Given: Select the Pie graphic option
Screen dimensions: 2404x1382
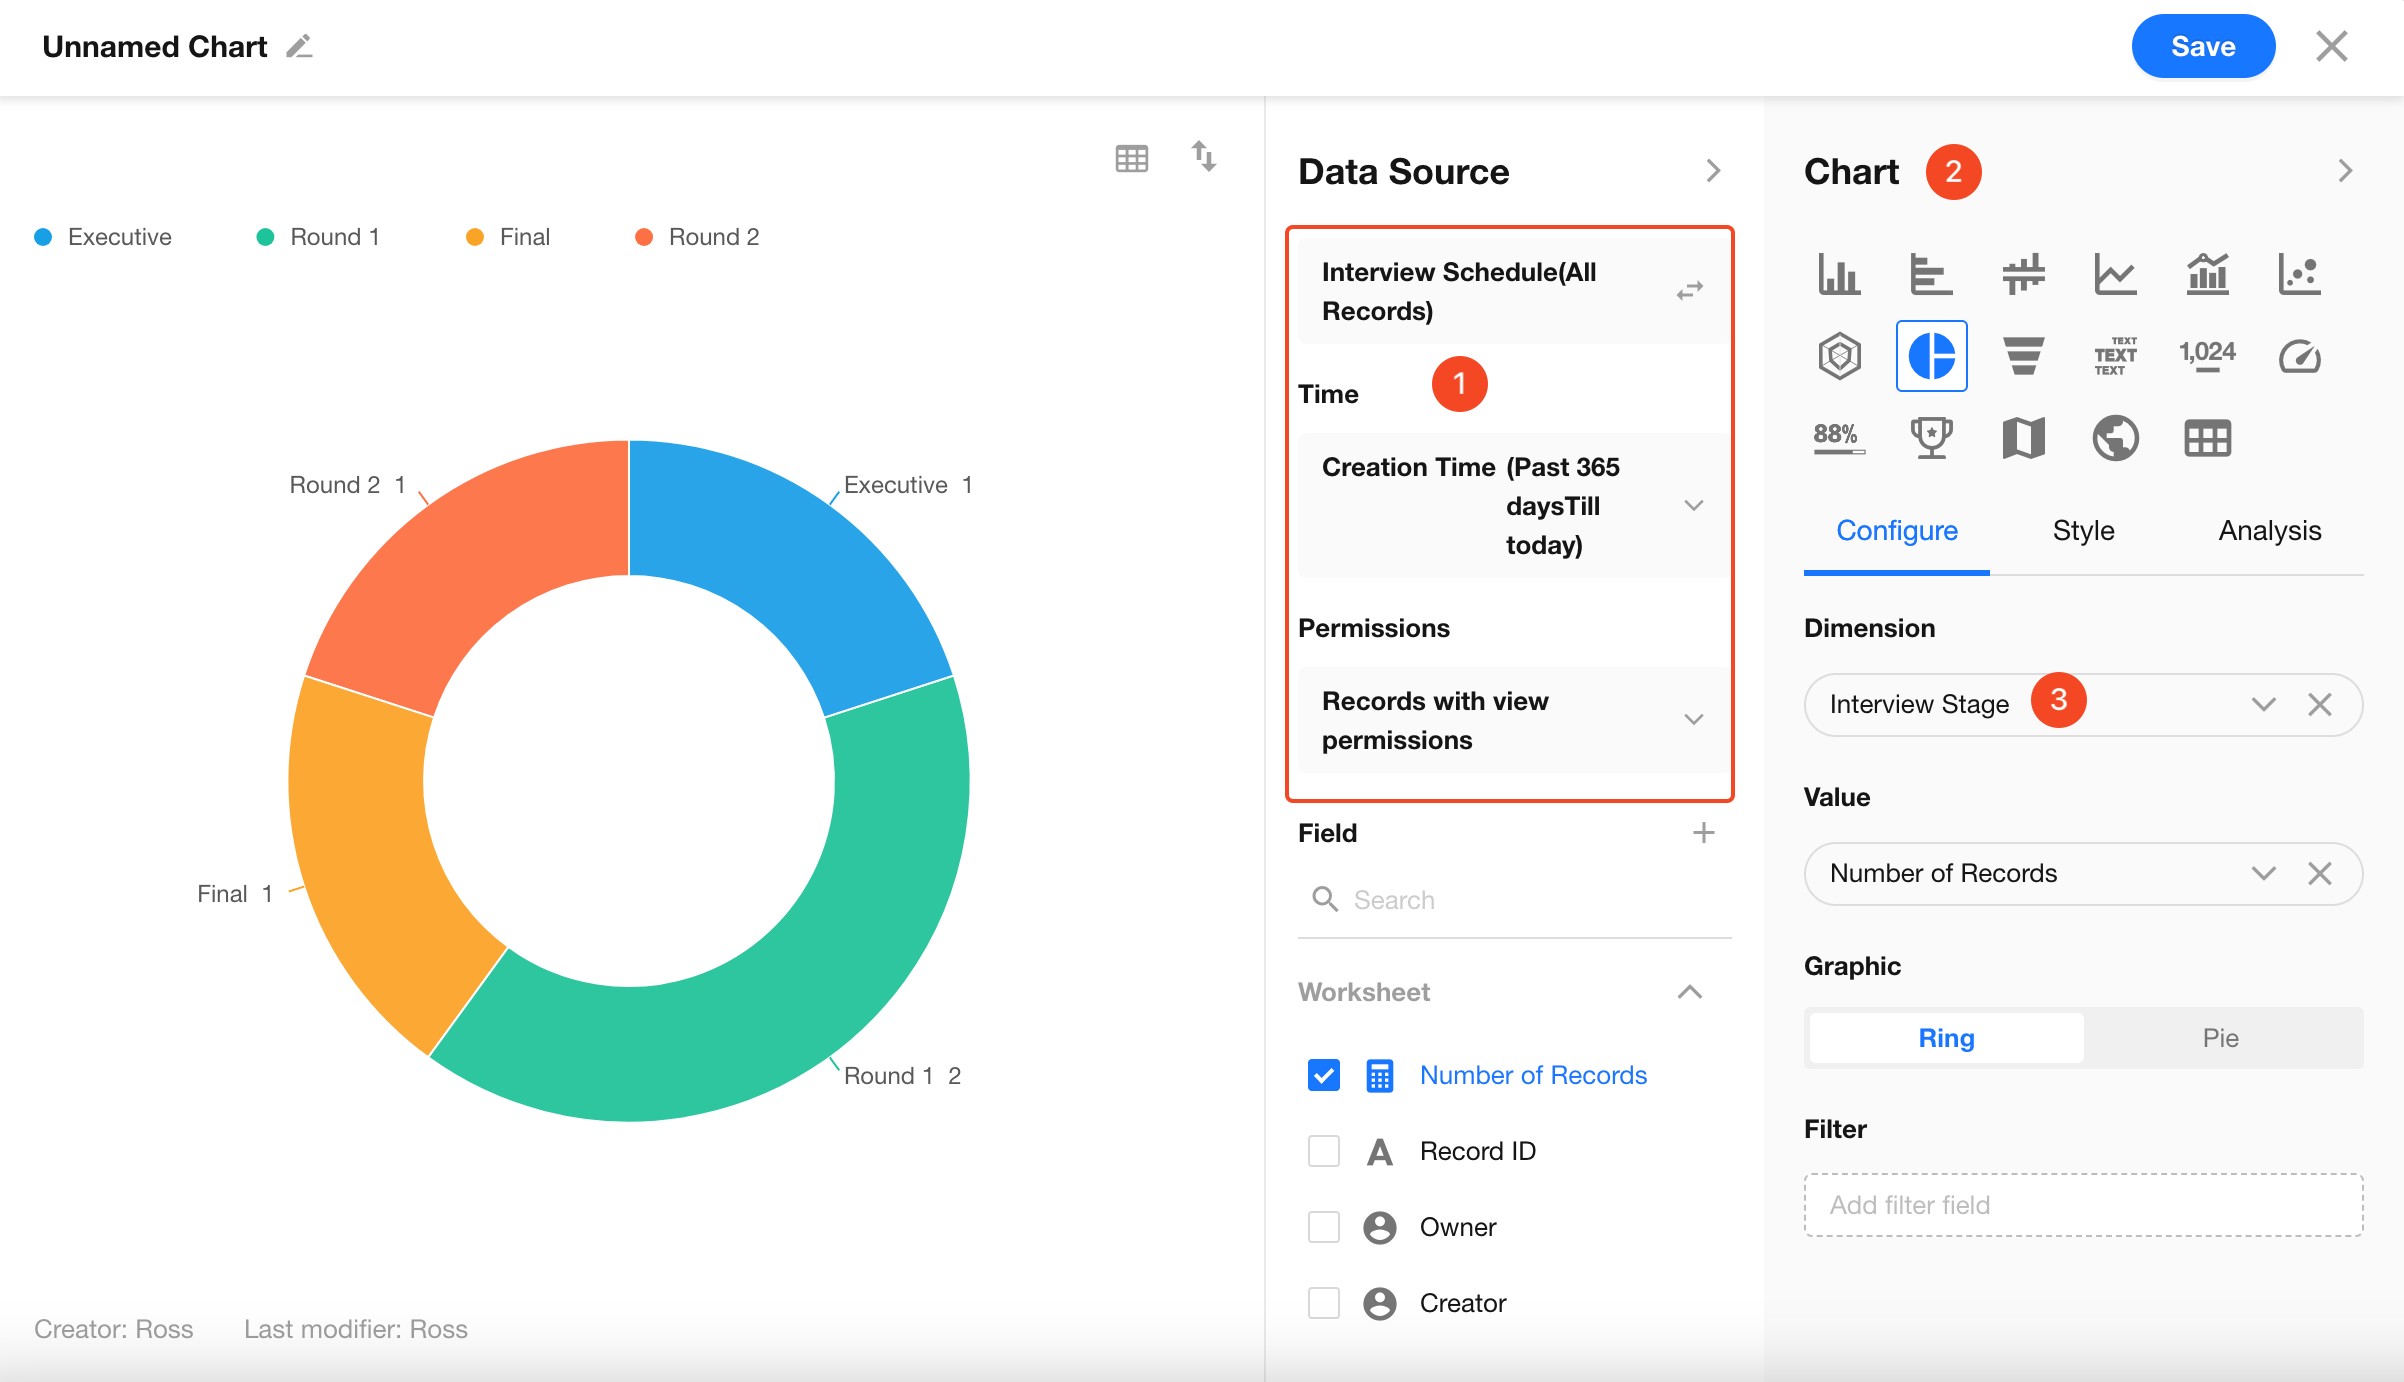Looking at the screenshot, I should point(2220,1038).
